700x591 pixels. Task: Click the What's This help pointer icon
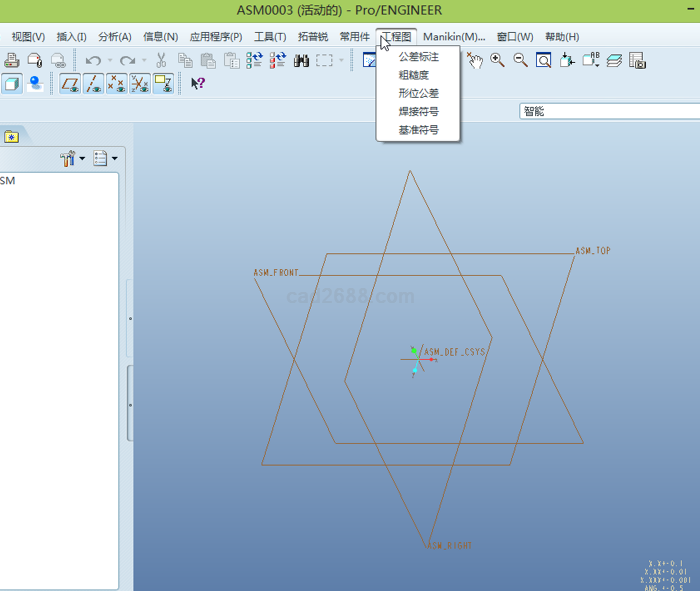[198, 83]
